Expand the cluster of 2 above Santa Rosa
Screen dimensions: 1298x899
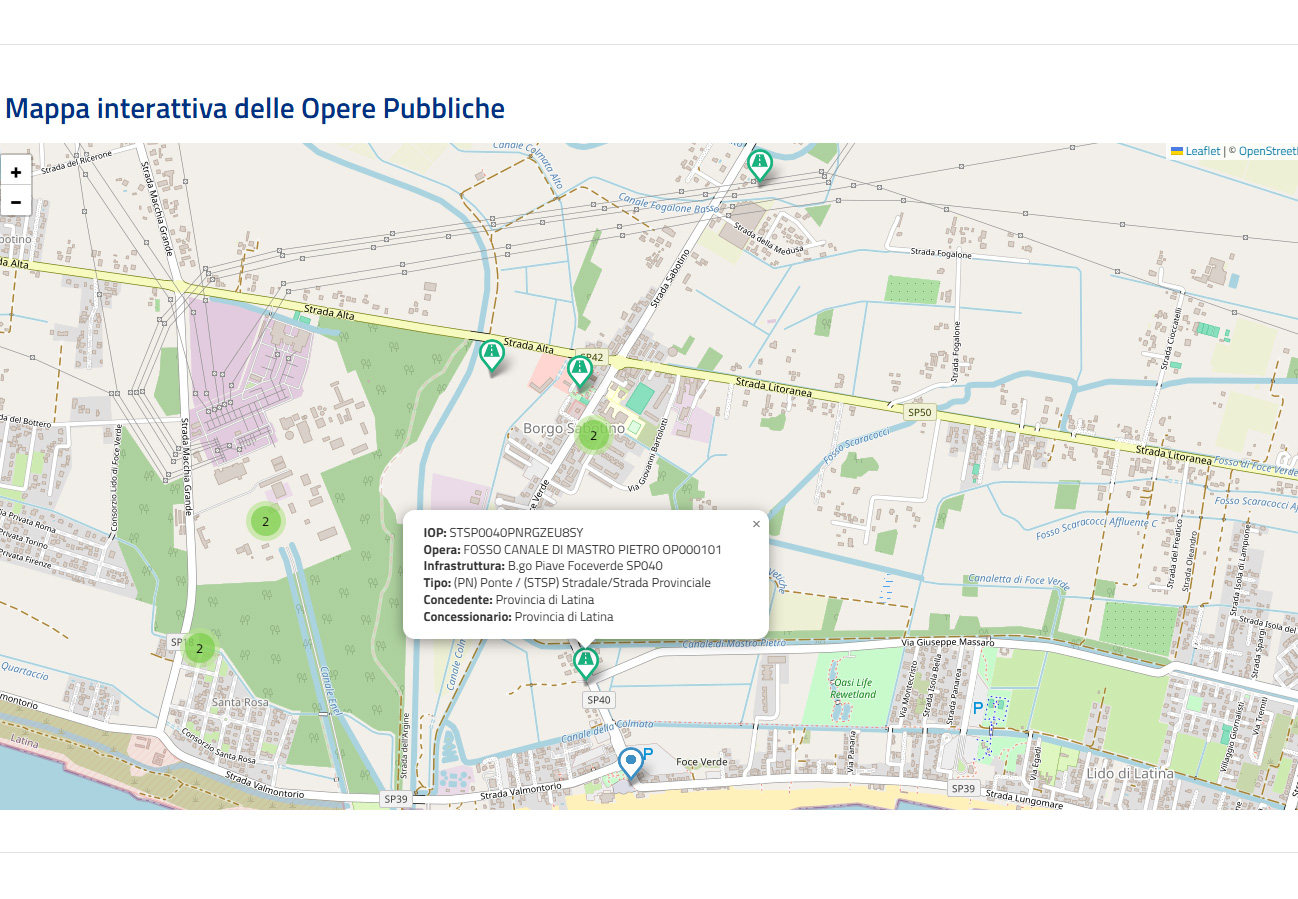click(200, 649)
